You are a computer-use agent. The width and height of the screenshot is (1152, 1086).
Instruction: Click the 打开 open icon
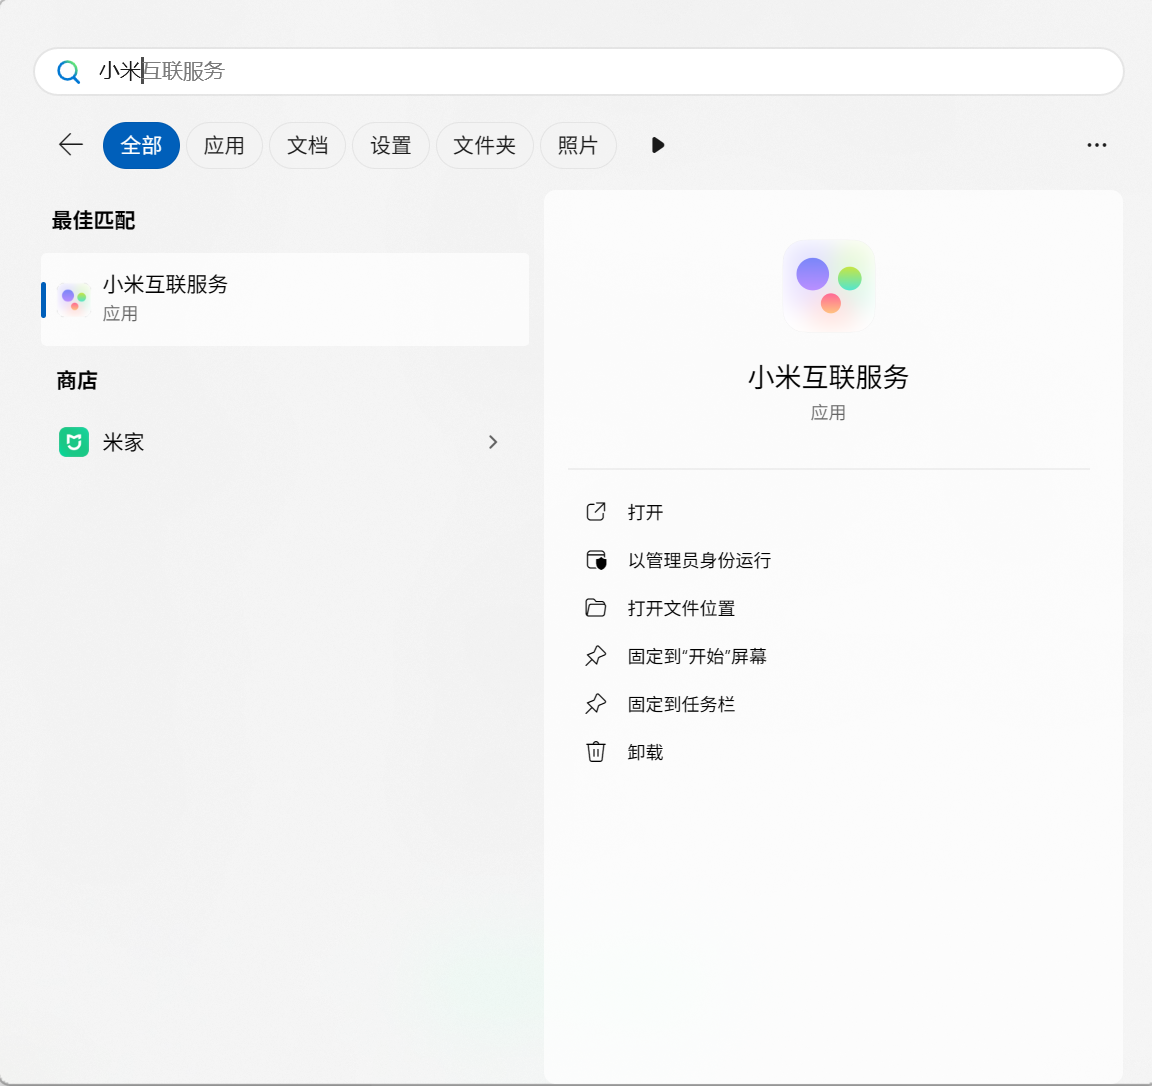pyautogui.click(x=596, y=511)
